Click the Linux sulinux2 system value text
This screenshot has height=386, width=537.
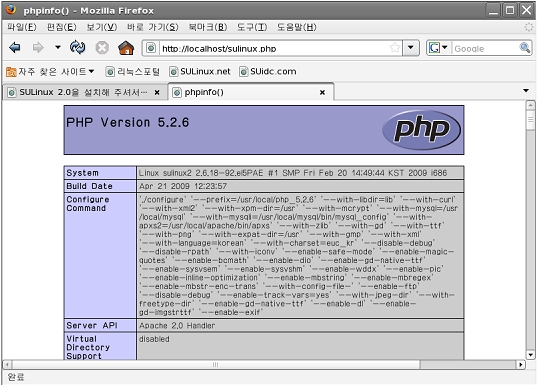click(293, 173)
